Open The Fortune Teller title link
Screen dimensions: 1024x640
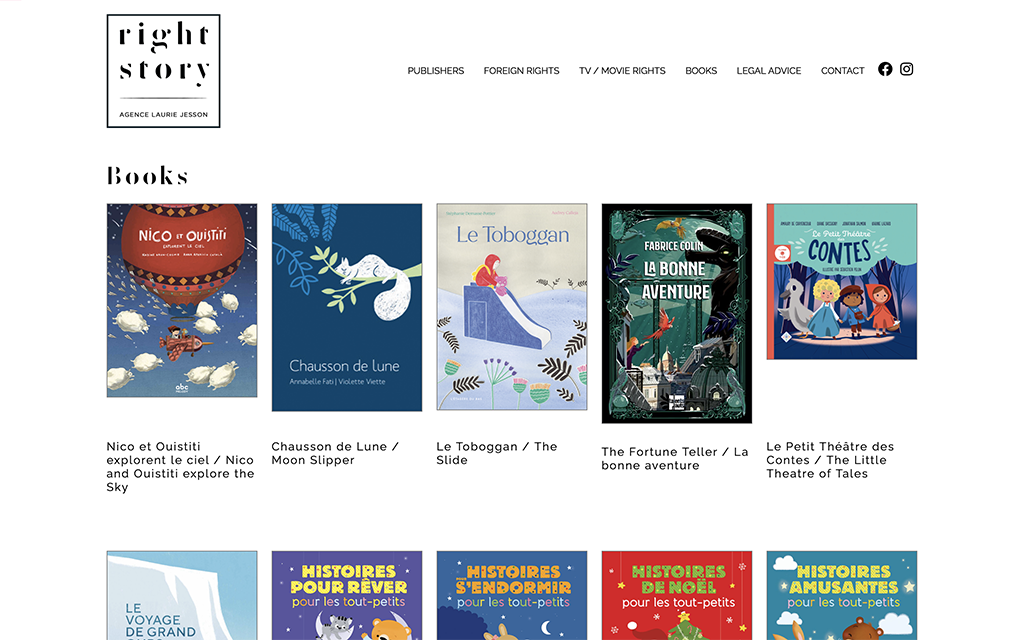(x=675, y=458)
